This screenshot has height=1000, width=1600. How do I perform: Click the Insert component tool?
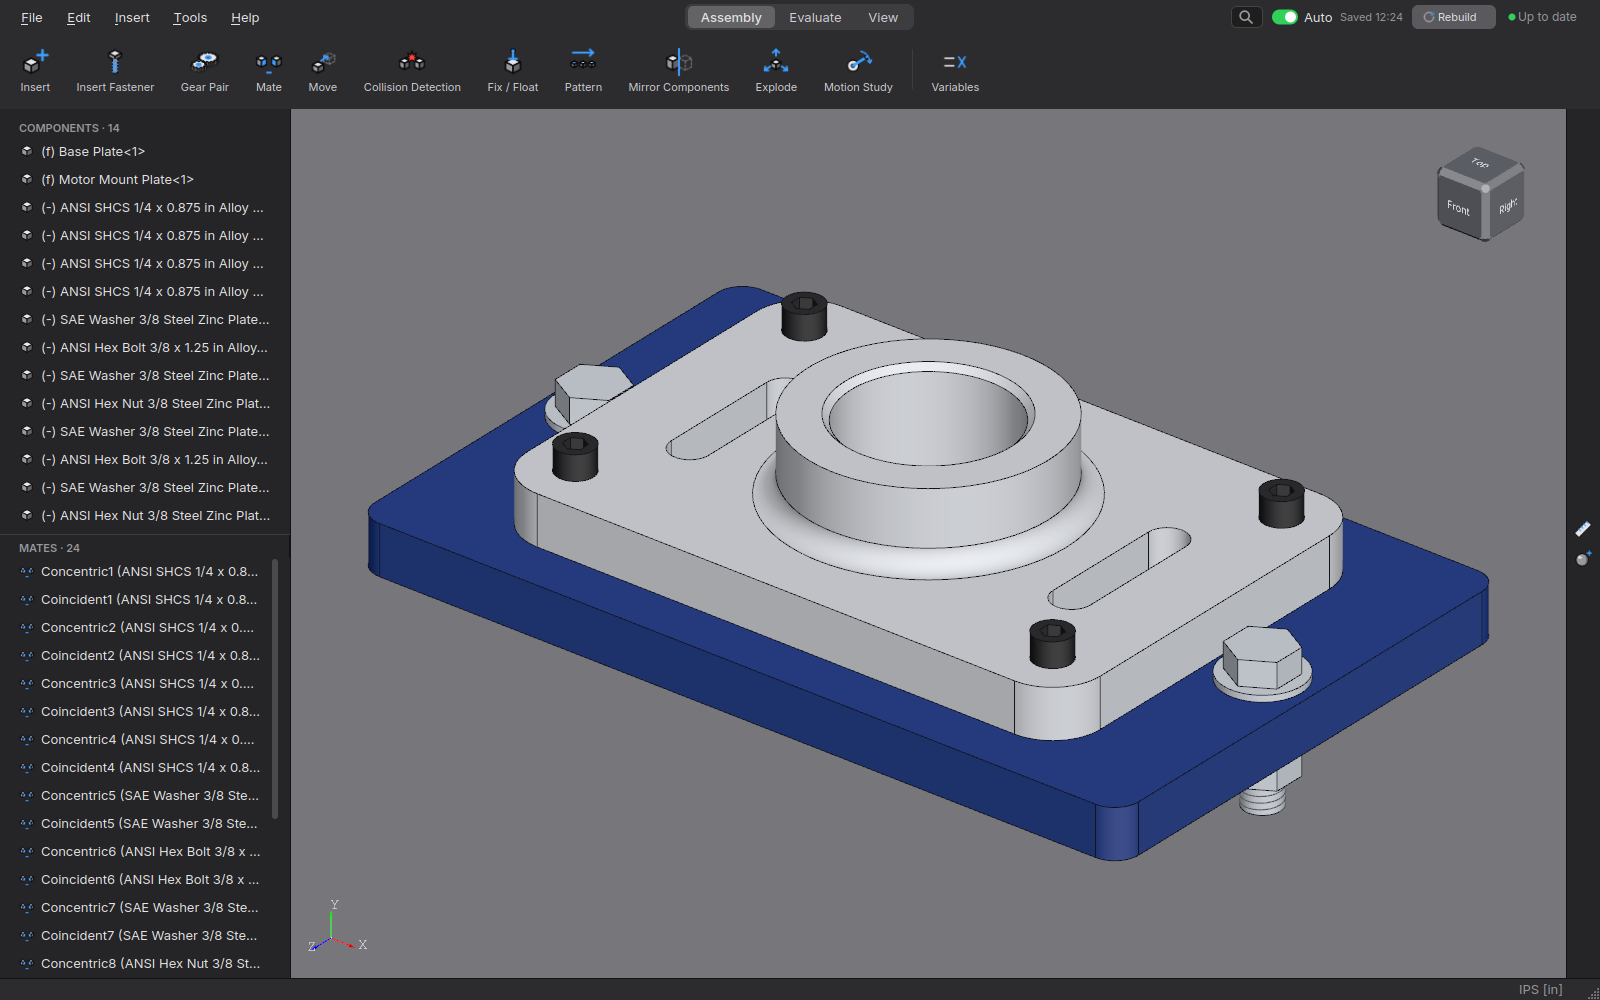(35, 72)
